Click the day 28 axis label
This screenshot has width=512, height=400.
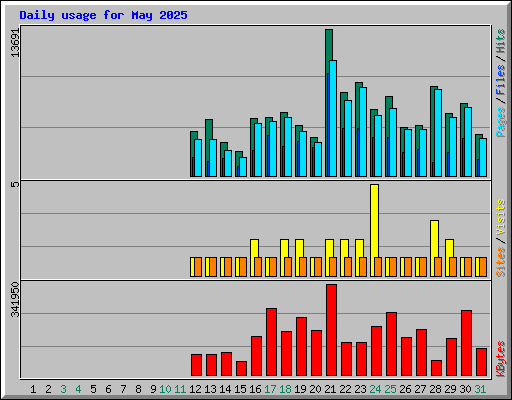coord(435,389)
